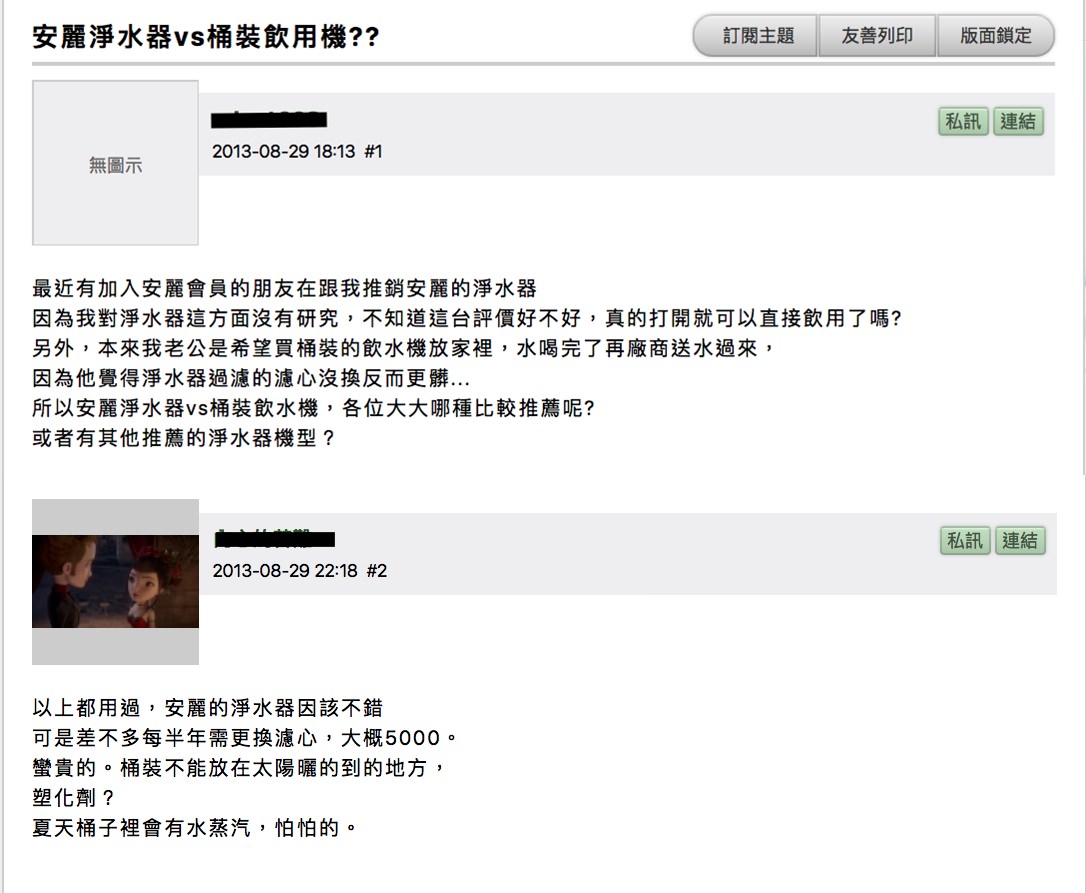Click the second poster's cartoon avatar
Viewport: 1086px width, 893px height.
point(115,581)
